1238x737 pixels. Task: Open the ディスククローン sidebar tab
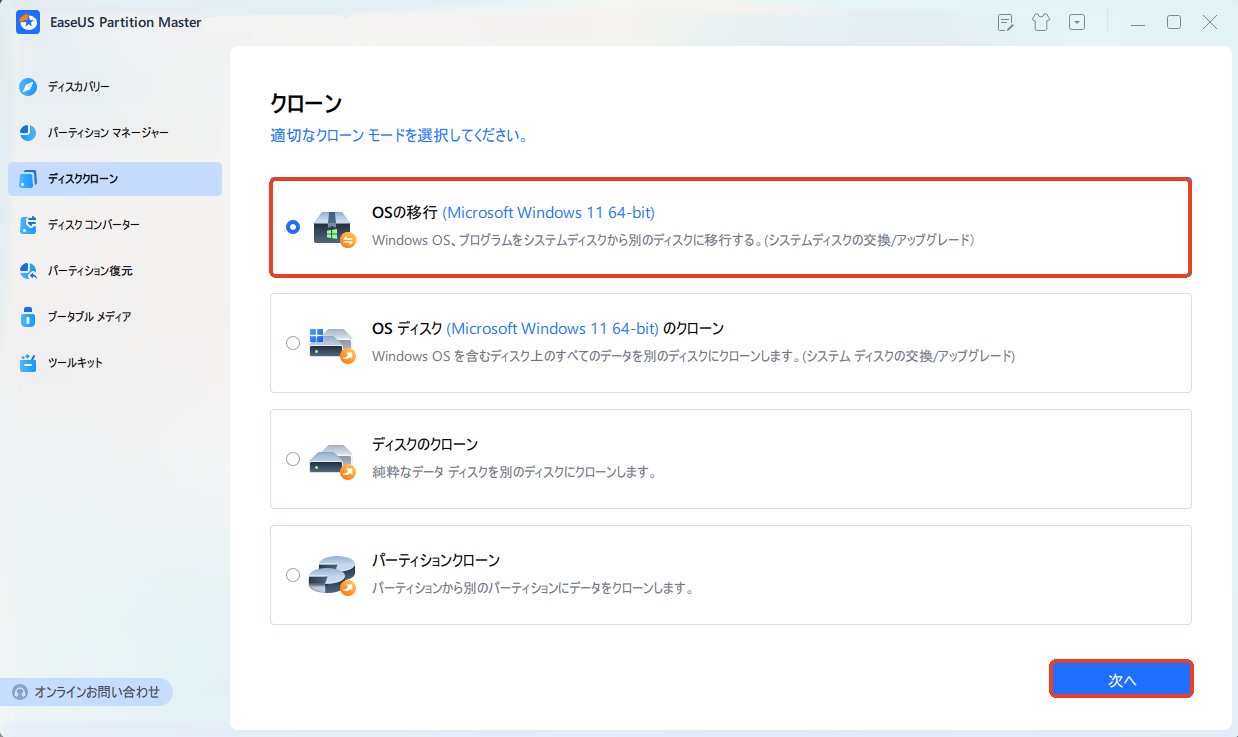click(114, 179)
